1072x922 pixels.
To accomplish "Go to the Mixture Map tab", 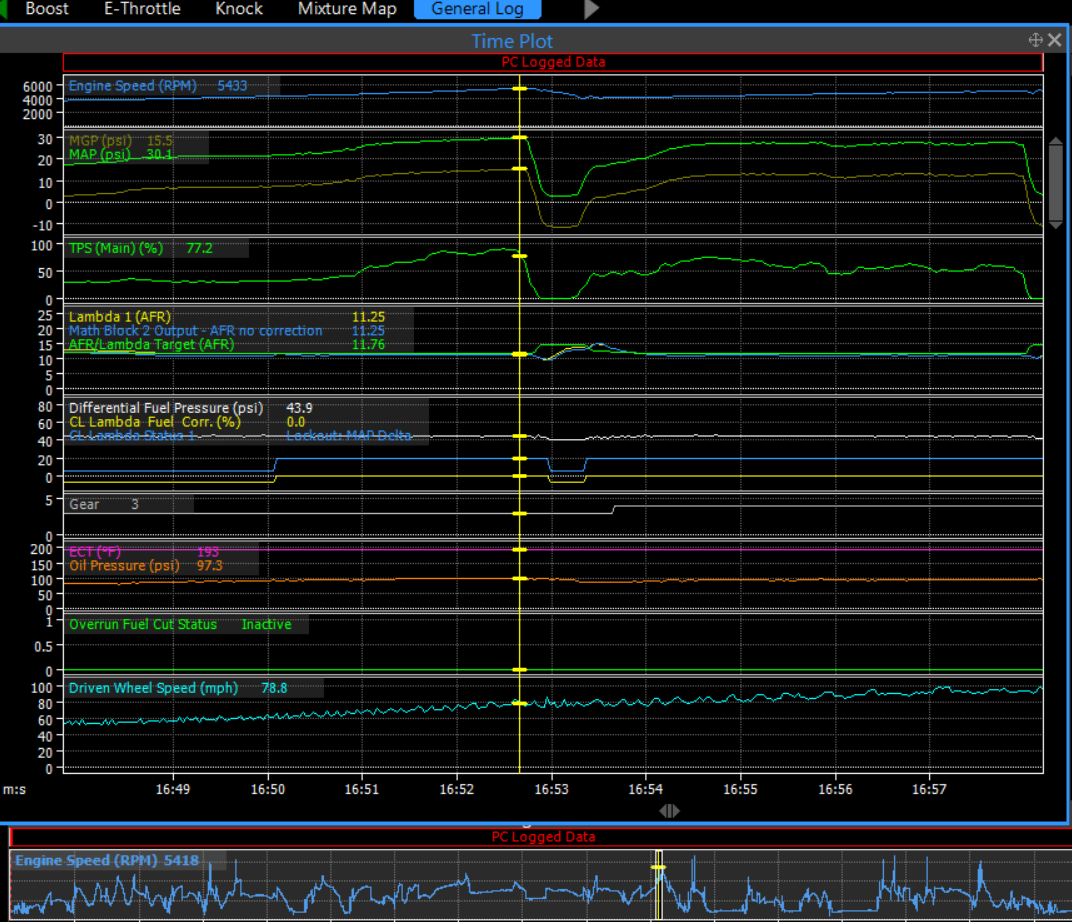I will pyautogui.click(x=347, y=9).
